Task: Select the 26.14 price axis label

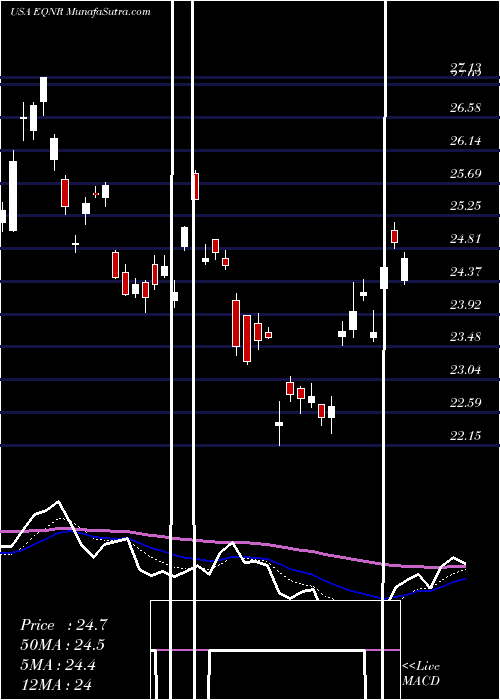Action: click(465, 141)
